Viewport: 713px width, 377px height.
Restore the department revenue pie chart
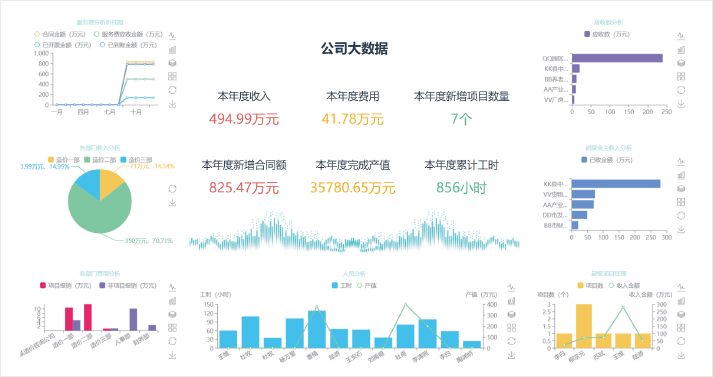pos(172,189)
